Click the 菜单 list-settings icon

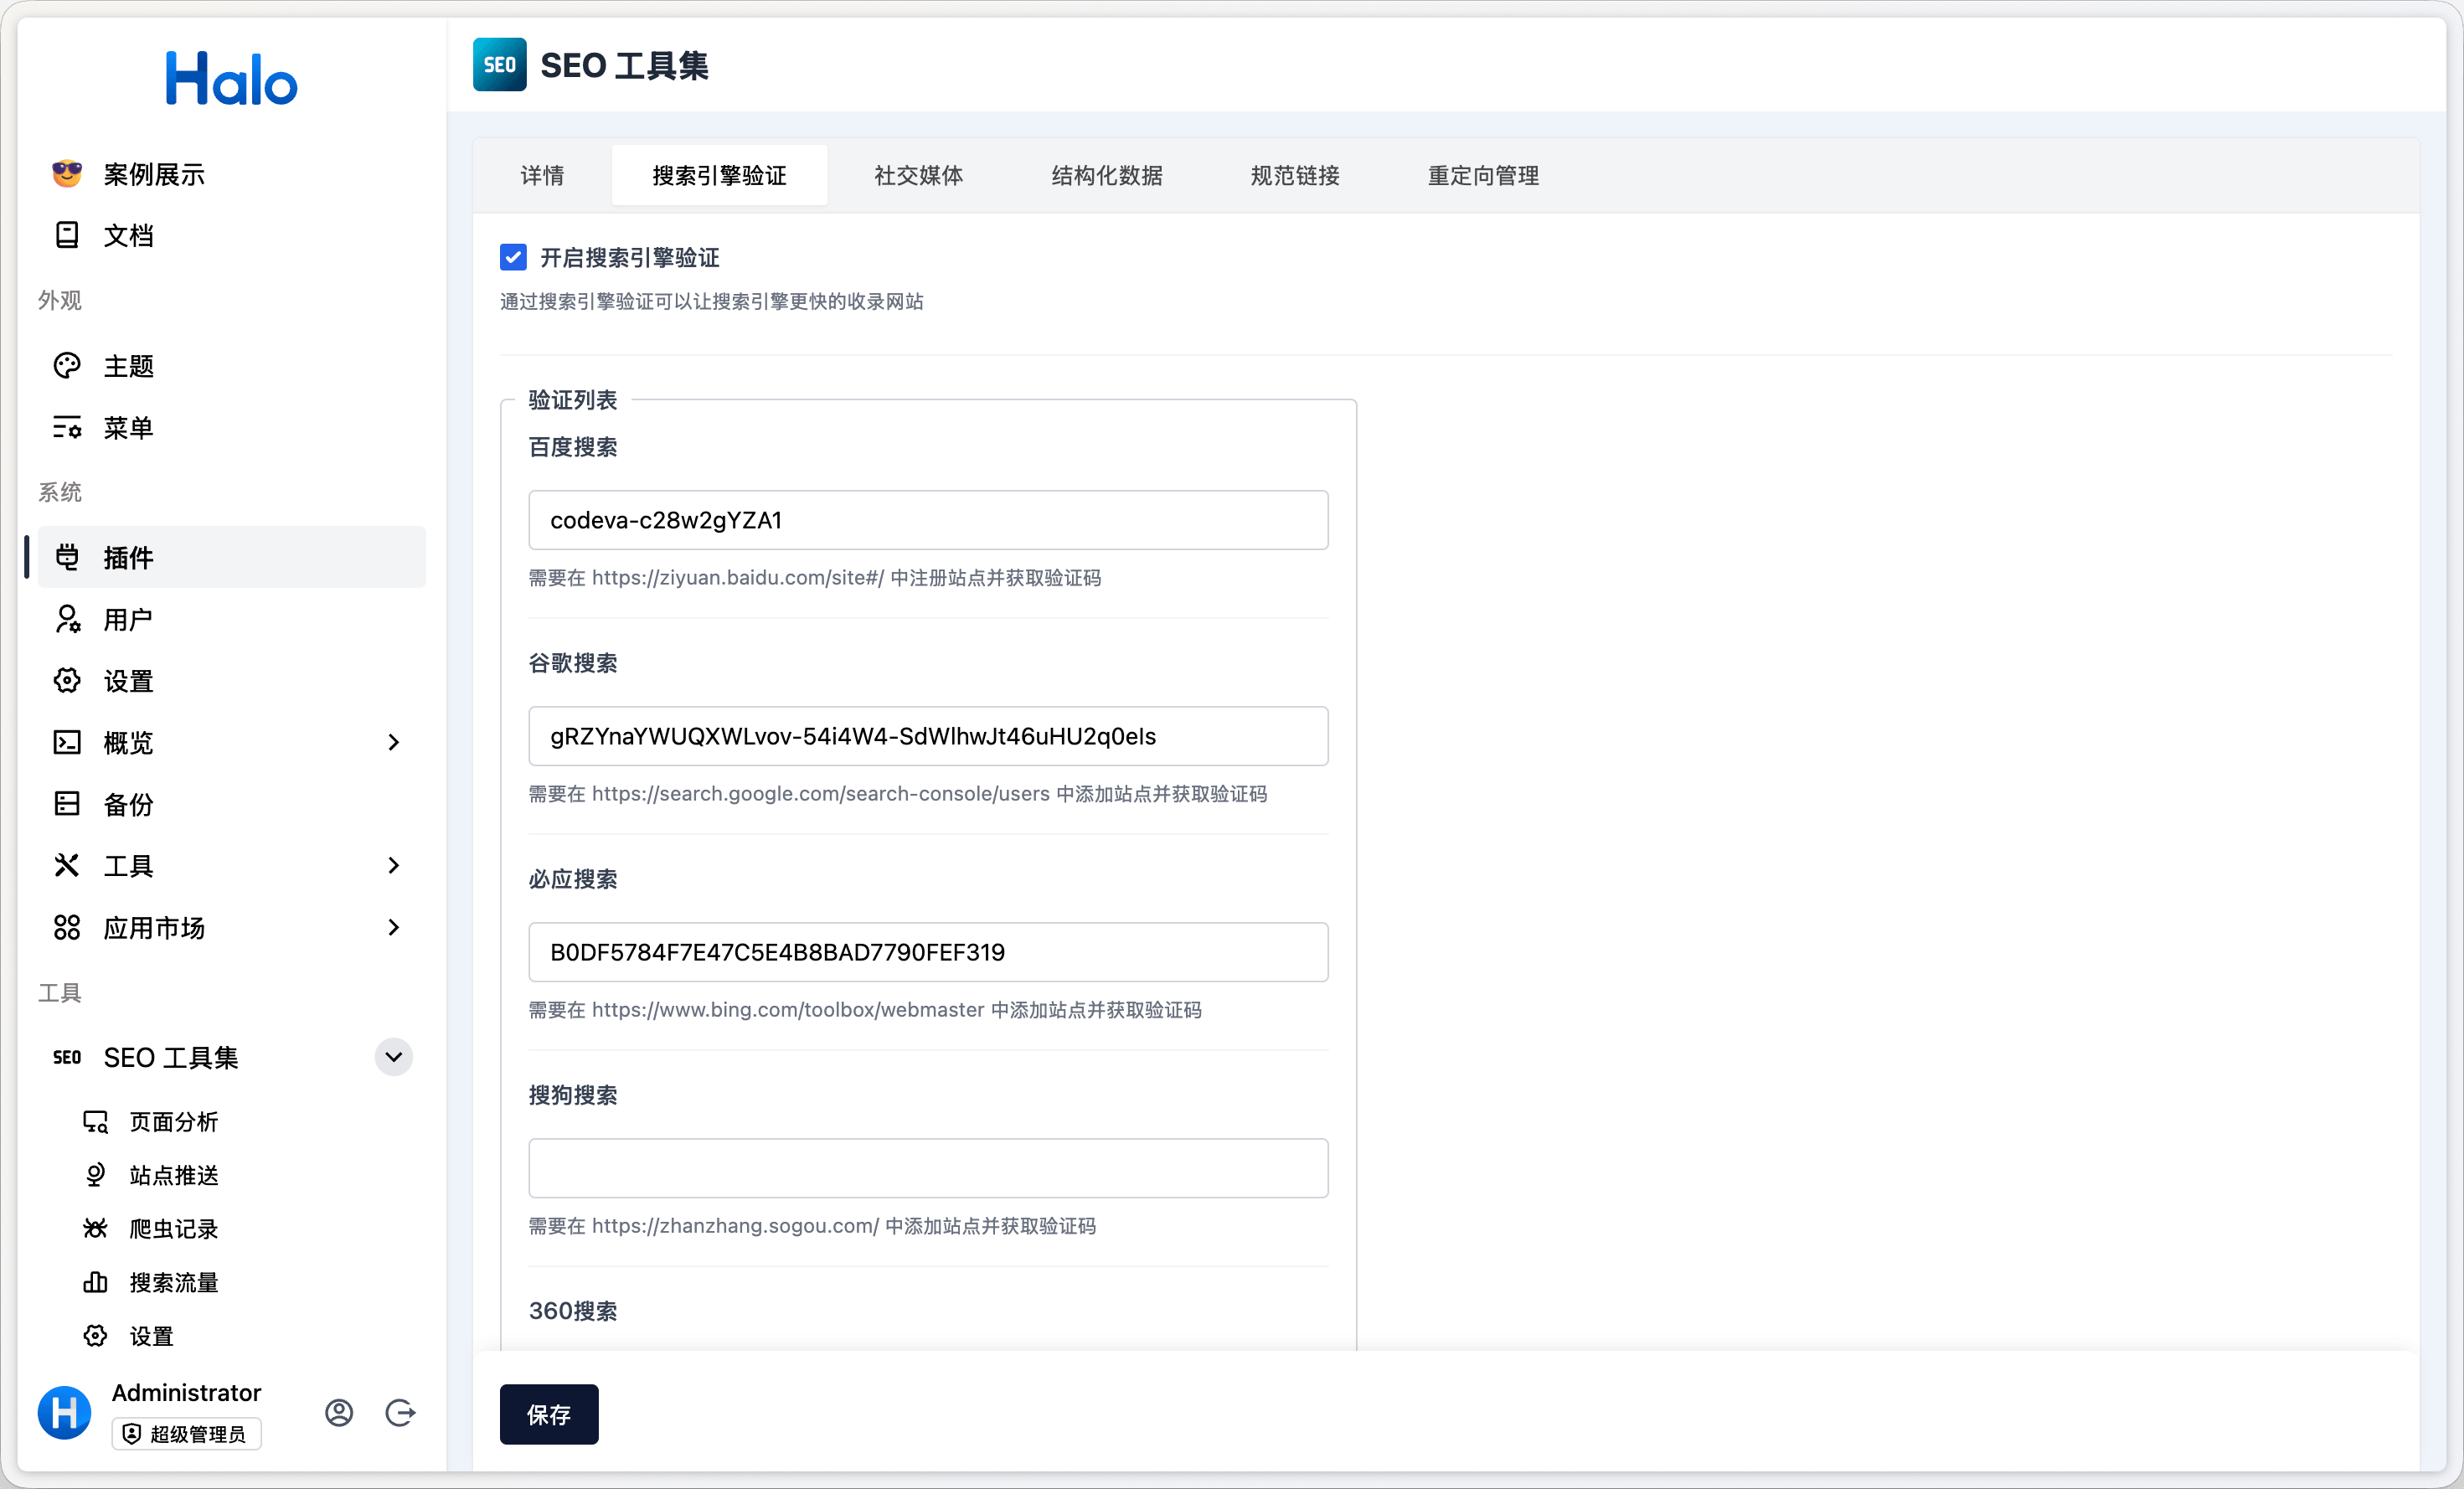[x=67, y=428]
